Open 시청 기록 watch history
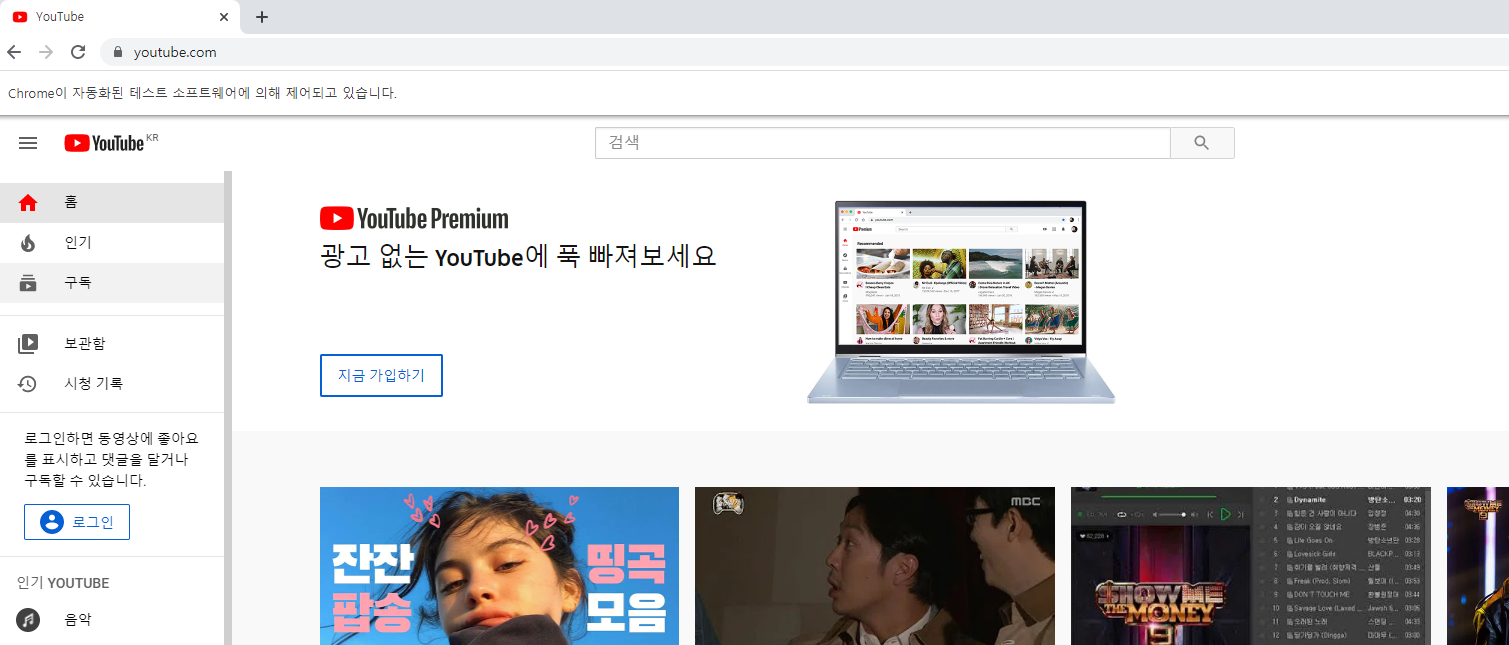1509x645 pixels. coord(112,384)
